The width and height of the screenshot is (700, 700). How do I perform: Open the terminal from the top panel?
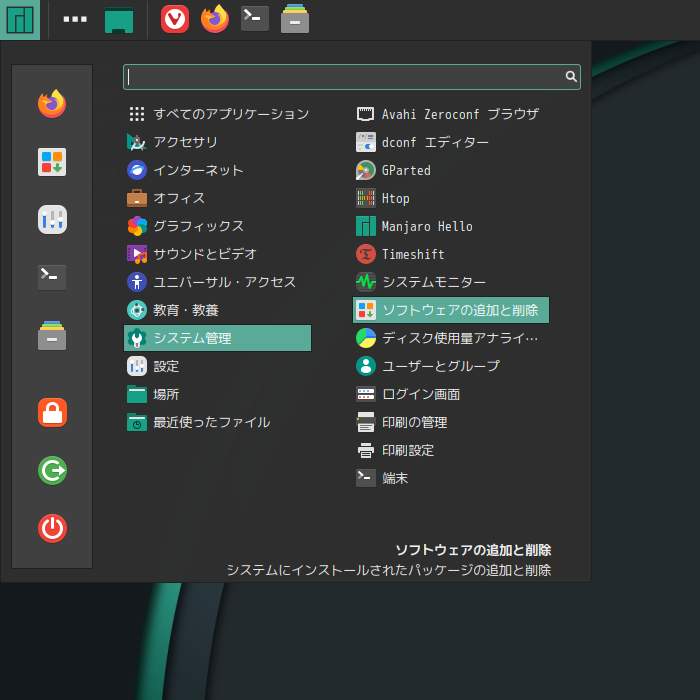tap(255, 19)
